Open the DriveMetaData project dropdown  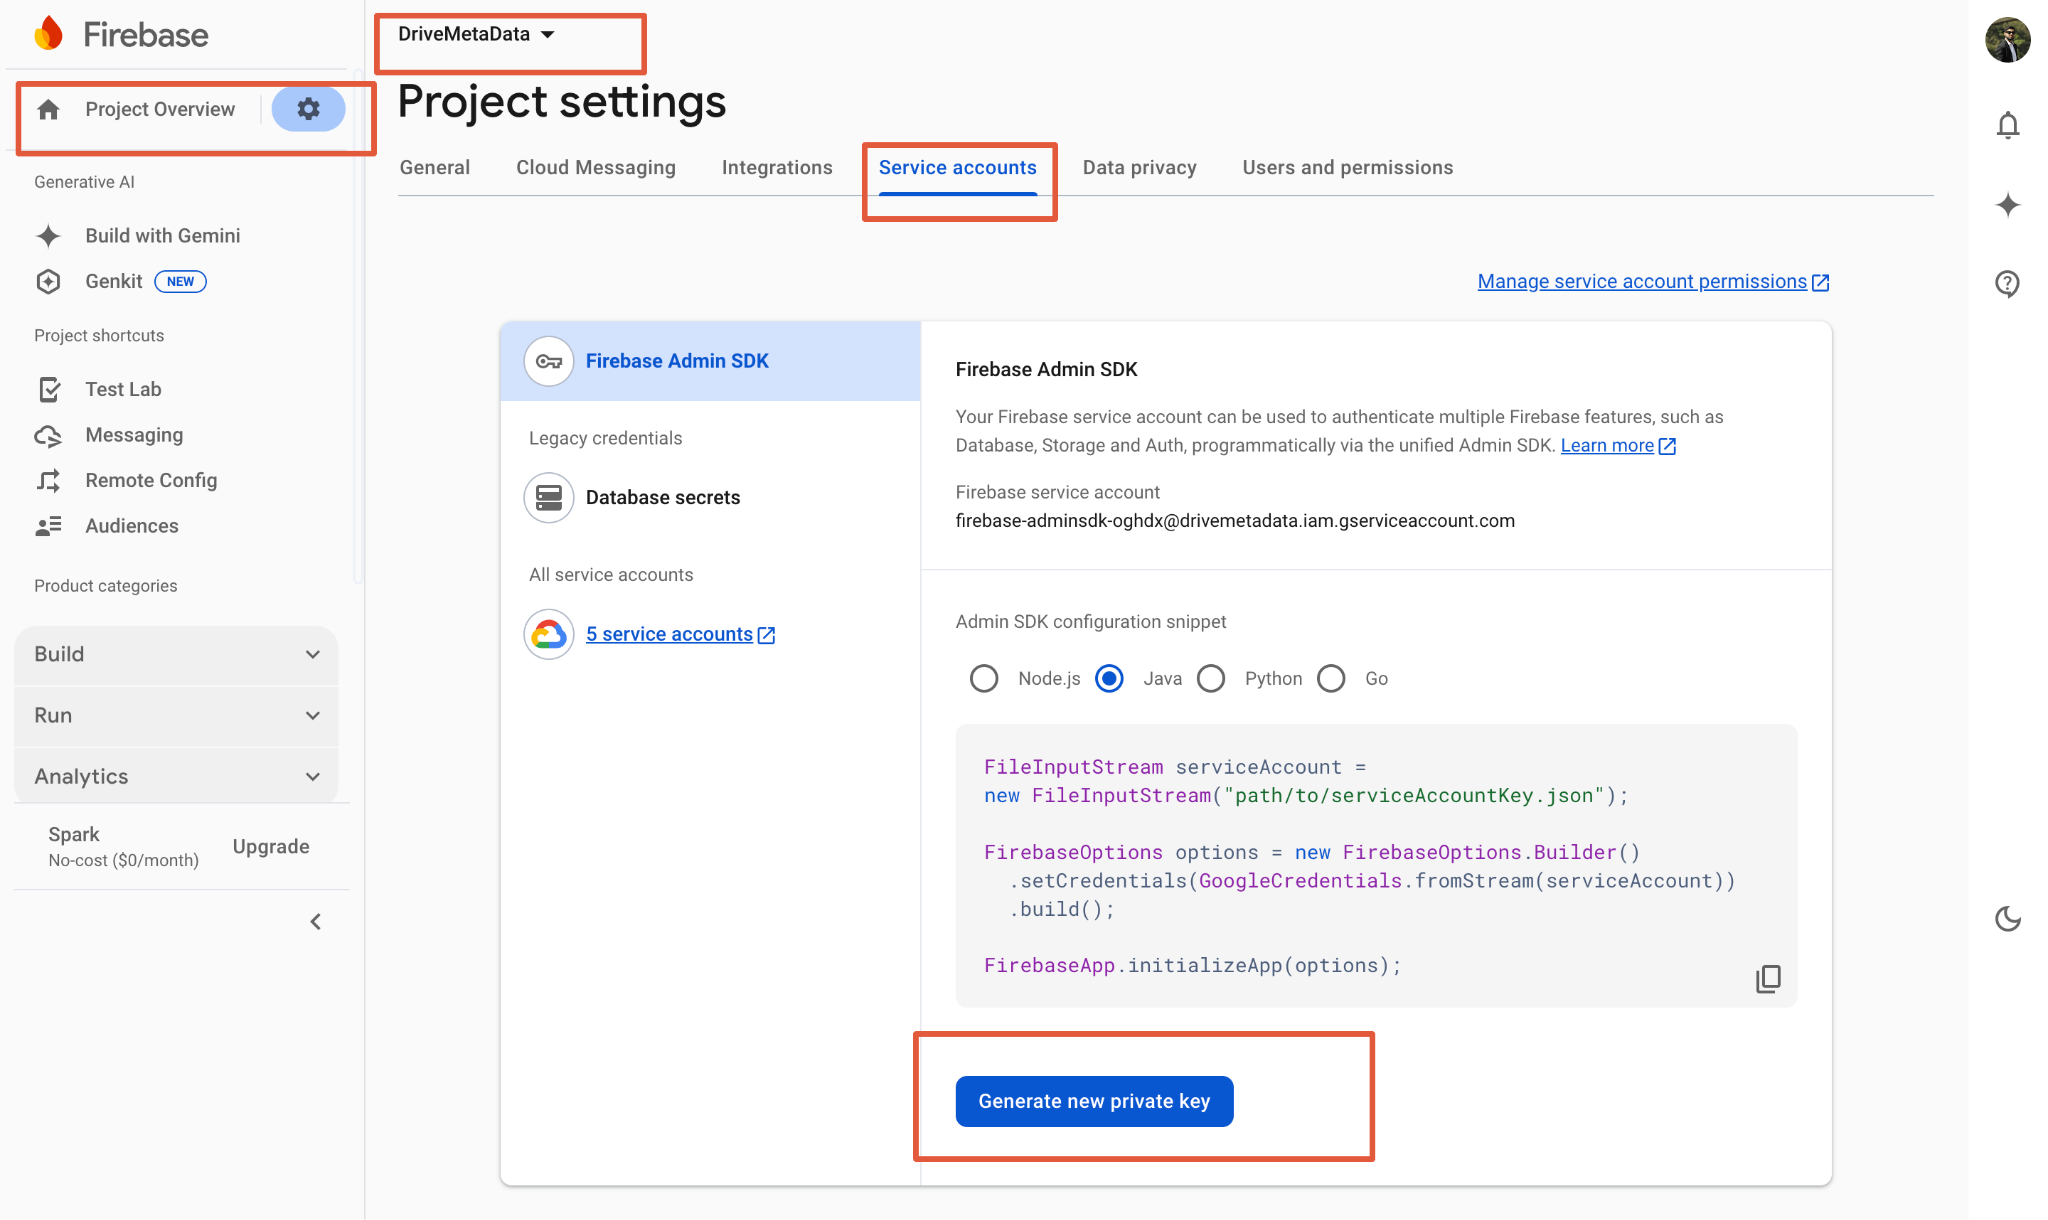tap(477, 34)
